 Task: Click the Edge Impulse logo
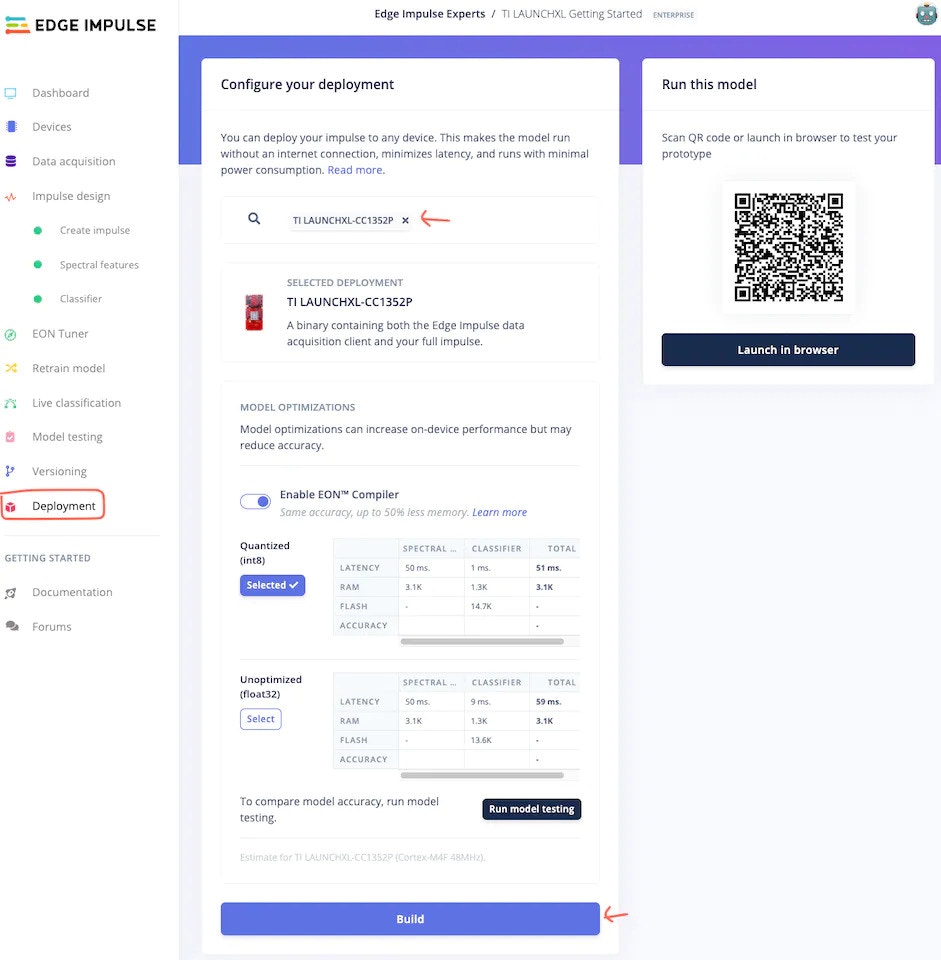(80, 25)
